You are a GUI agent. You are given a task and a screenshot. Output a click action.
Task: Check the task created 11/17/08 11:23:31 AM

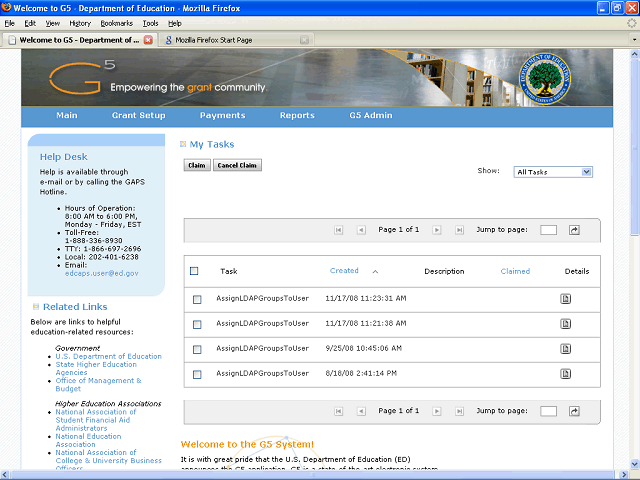pyautogui.click(x=197, y=300)
